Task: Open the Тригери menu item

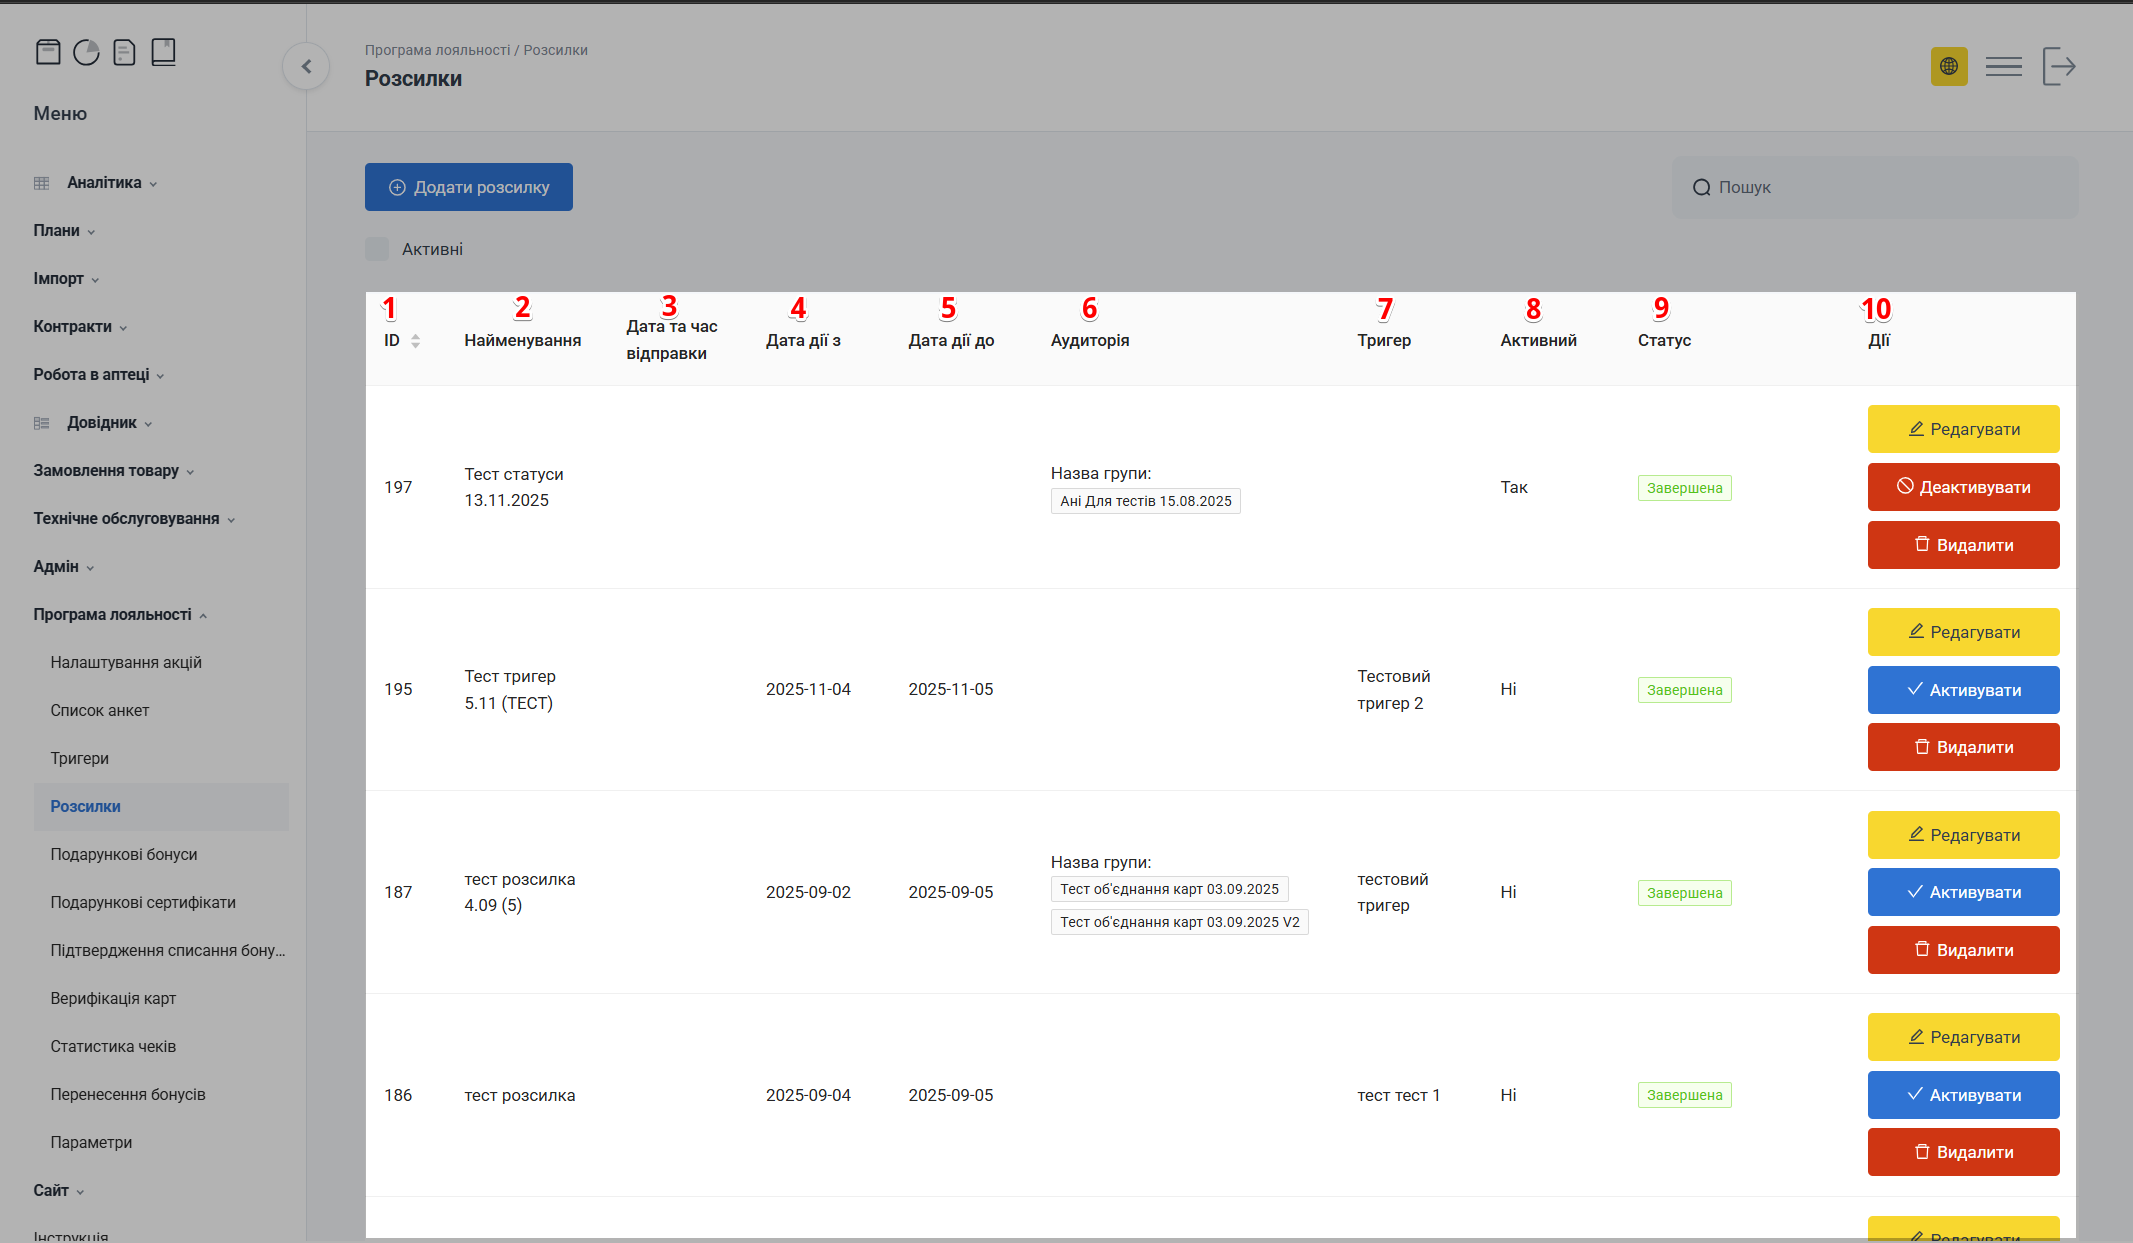Action: pyautogui.click(x=80, y=759)
